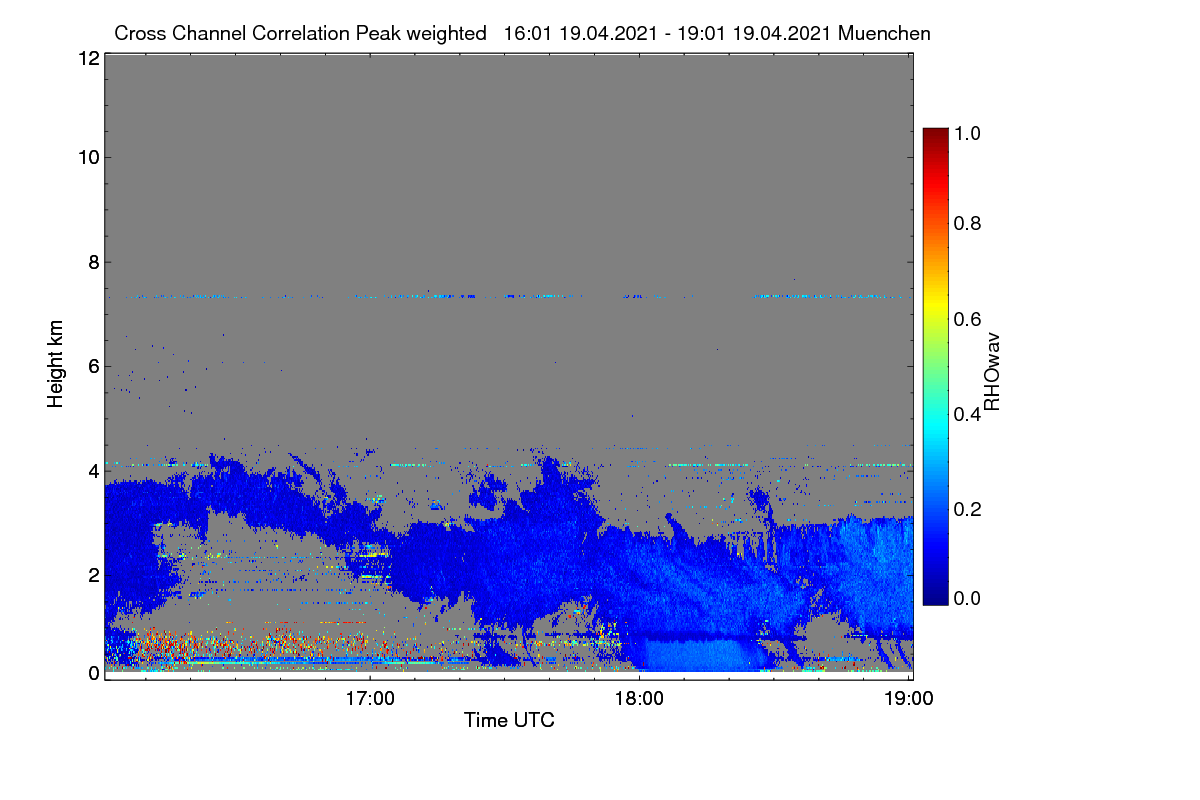Click the height-axis tick label 8
Viewport: 1200px width, 800px height.
pyautogui.click(x=92, y=262)
